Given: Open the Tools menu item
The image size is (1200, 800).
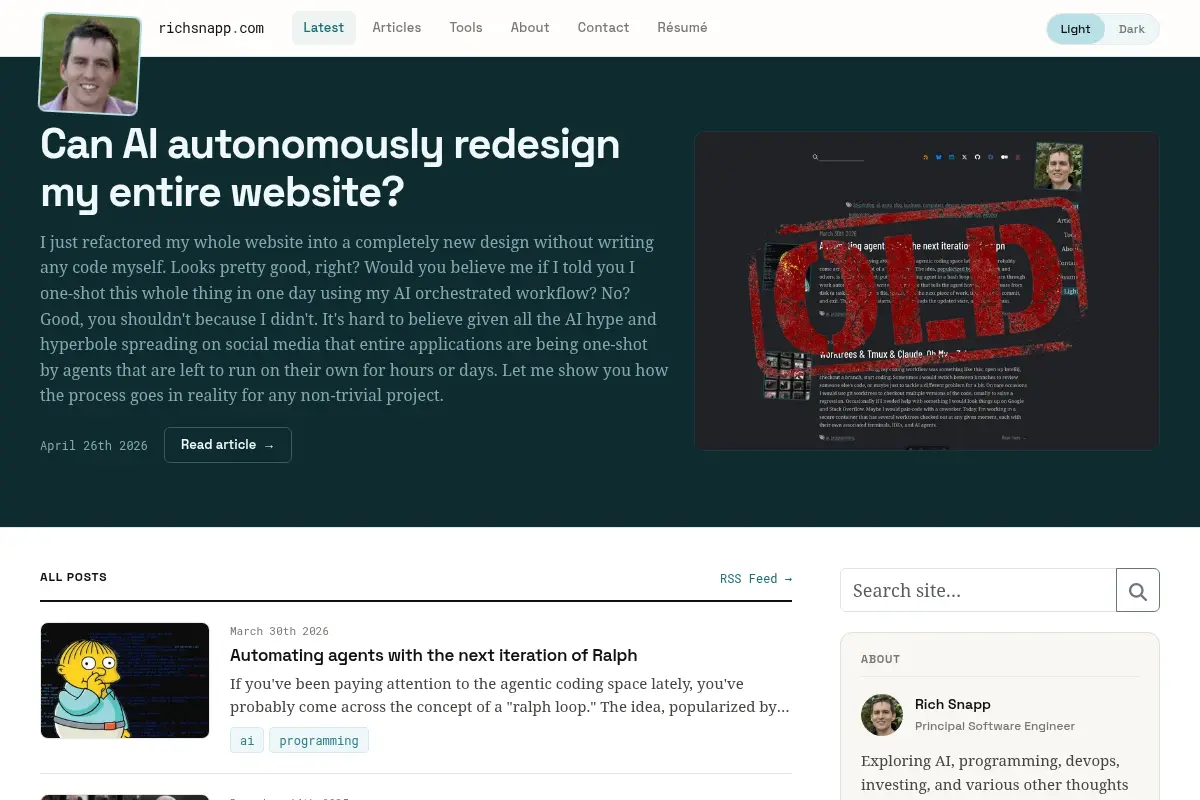Looking at the screenshot, I should [x=466, y=28].
